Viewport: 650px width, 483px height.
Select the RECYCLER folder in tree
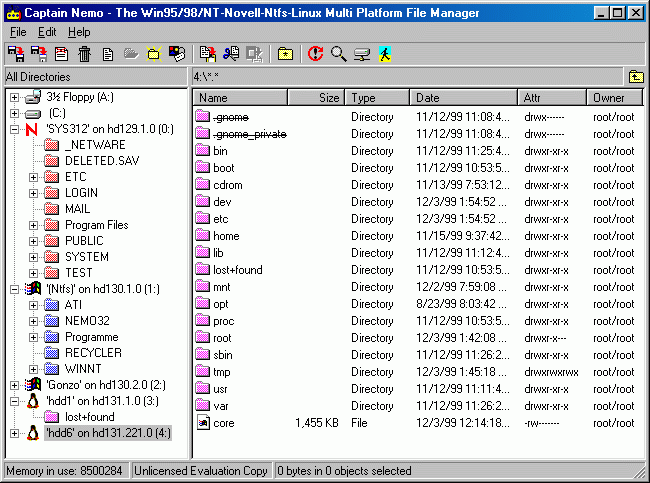(x=93, y=353)
